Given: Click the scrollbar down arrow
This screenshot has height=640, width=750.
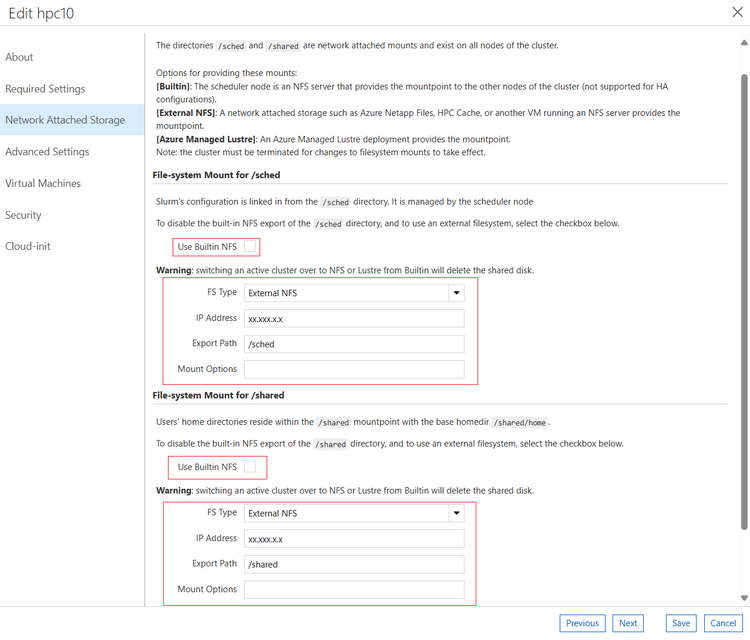Looking at the screenshot, I should 744,597.
